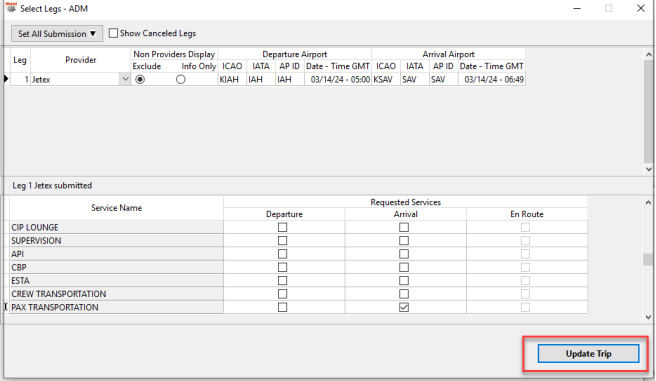656x381 pixels.
Task: Click services list scrollbar down arrow
Action: tap(648, 317)
